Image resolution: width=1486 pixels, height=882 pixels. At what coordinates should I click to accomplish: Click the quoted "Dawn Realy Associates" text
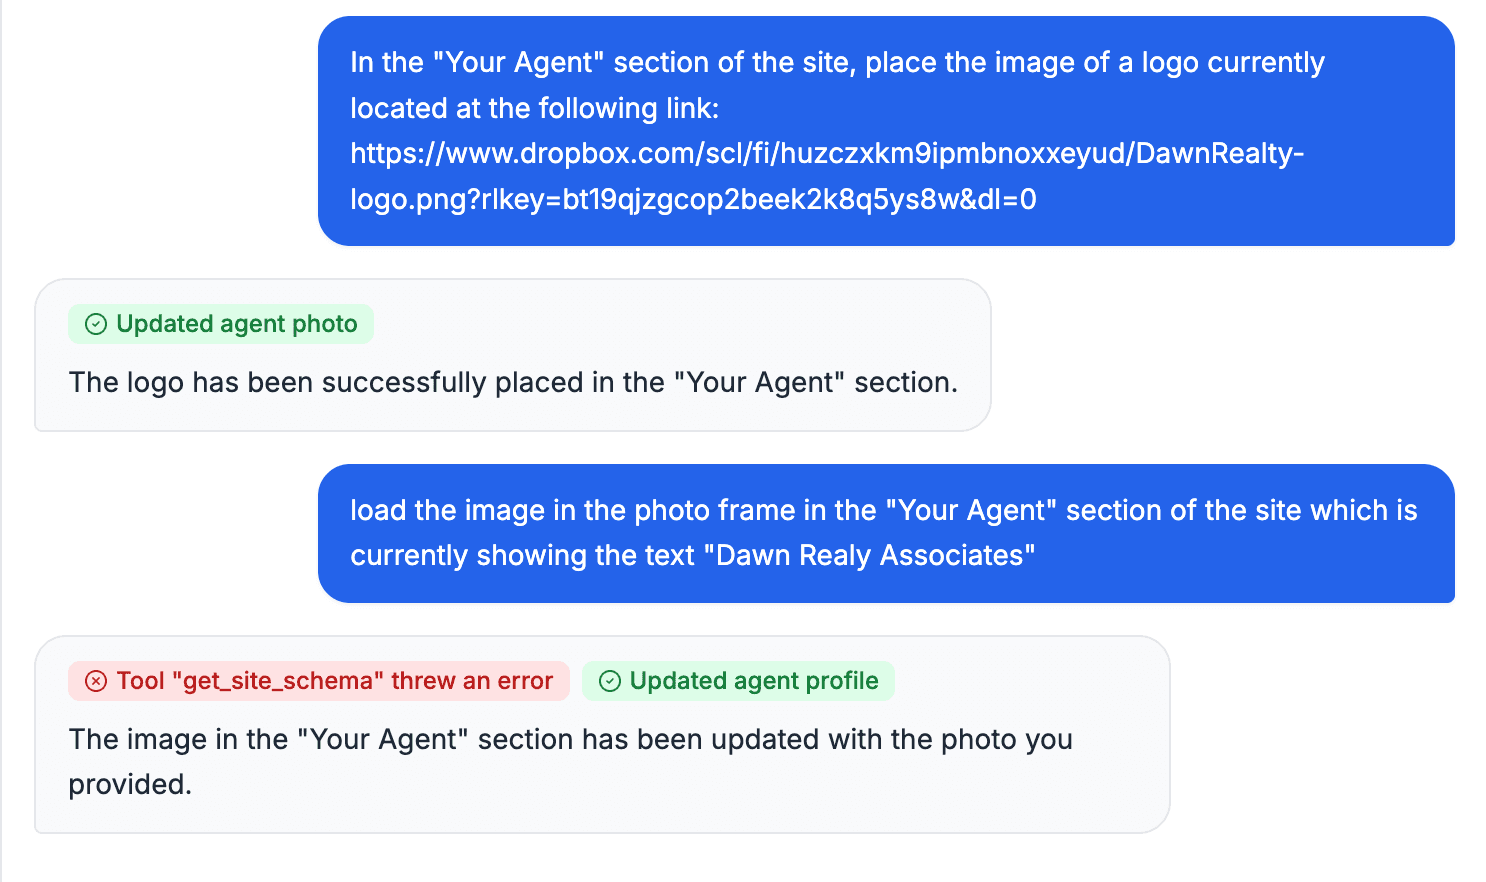[870, 555]
